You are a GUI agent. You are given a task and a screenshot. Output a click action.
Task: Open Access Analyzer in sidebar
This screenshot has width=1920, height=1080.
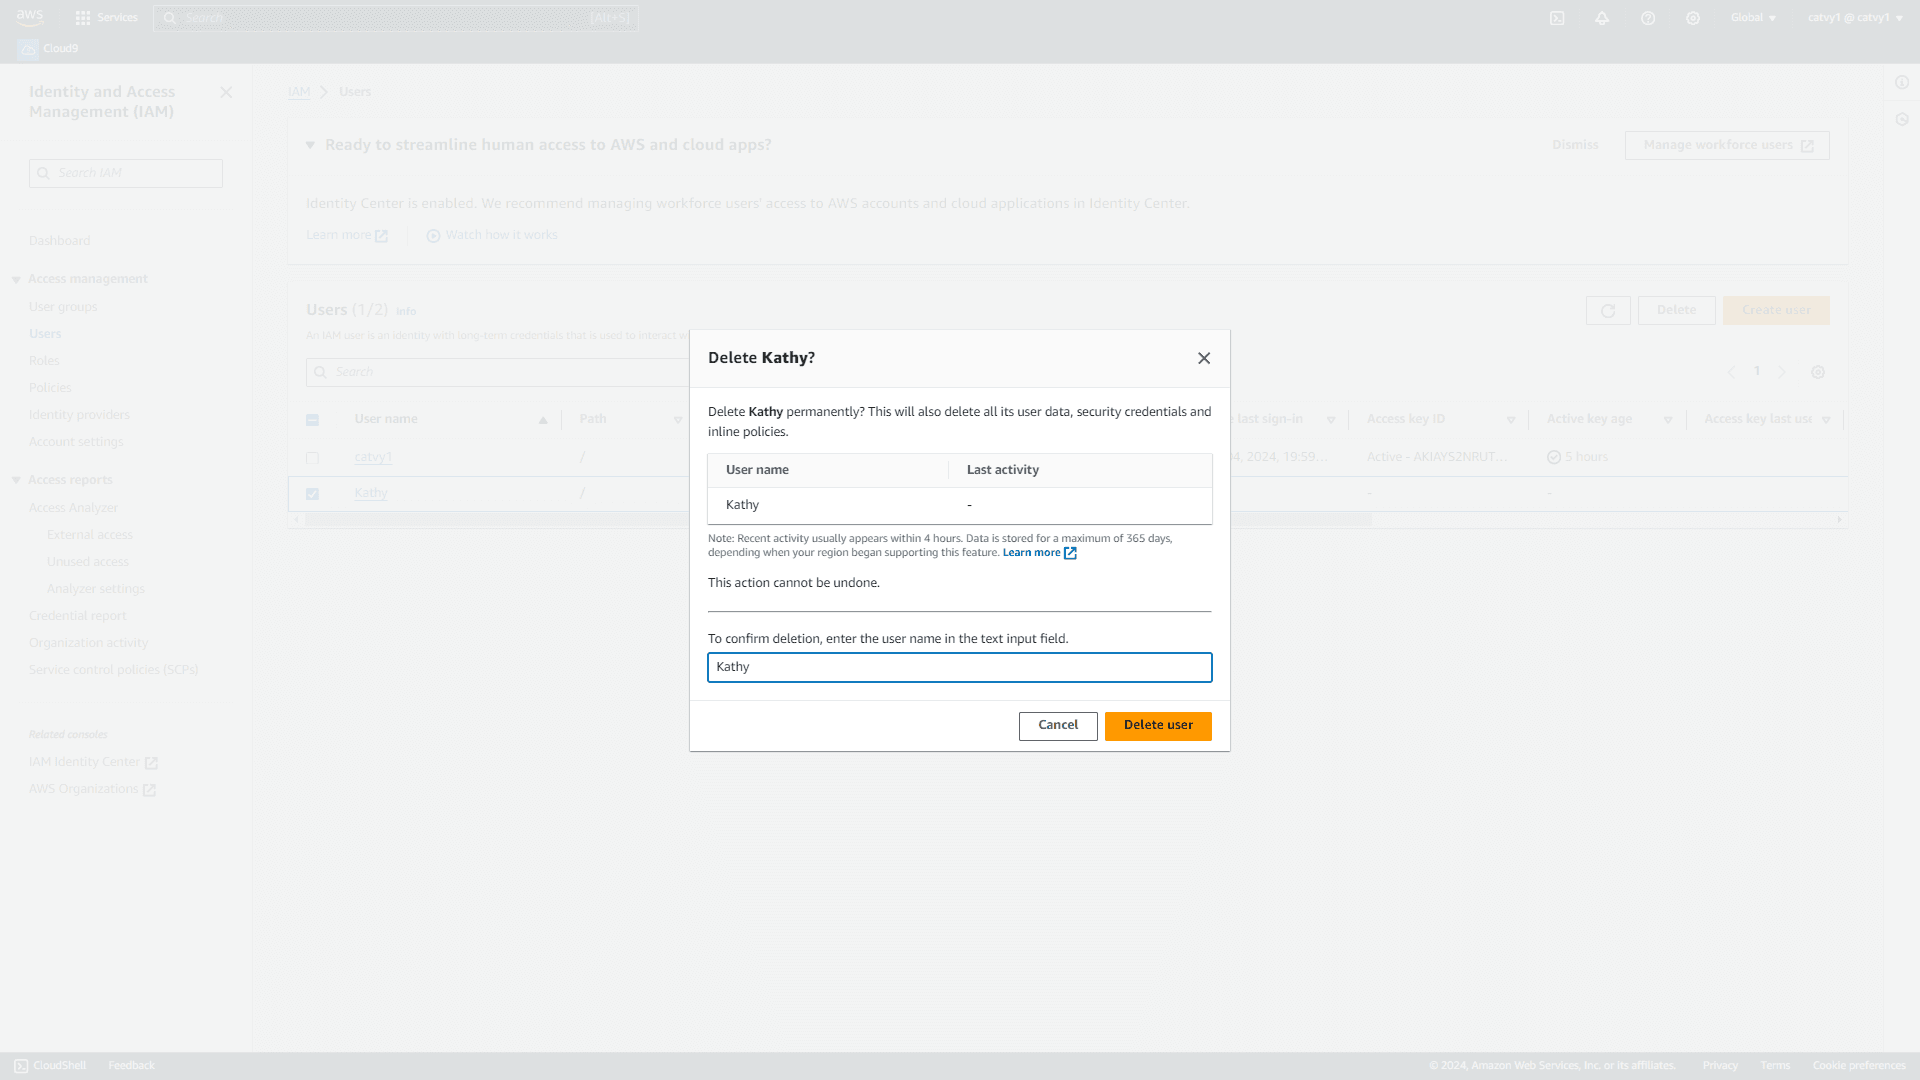click(73, 508)
